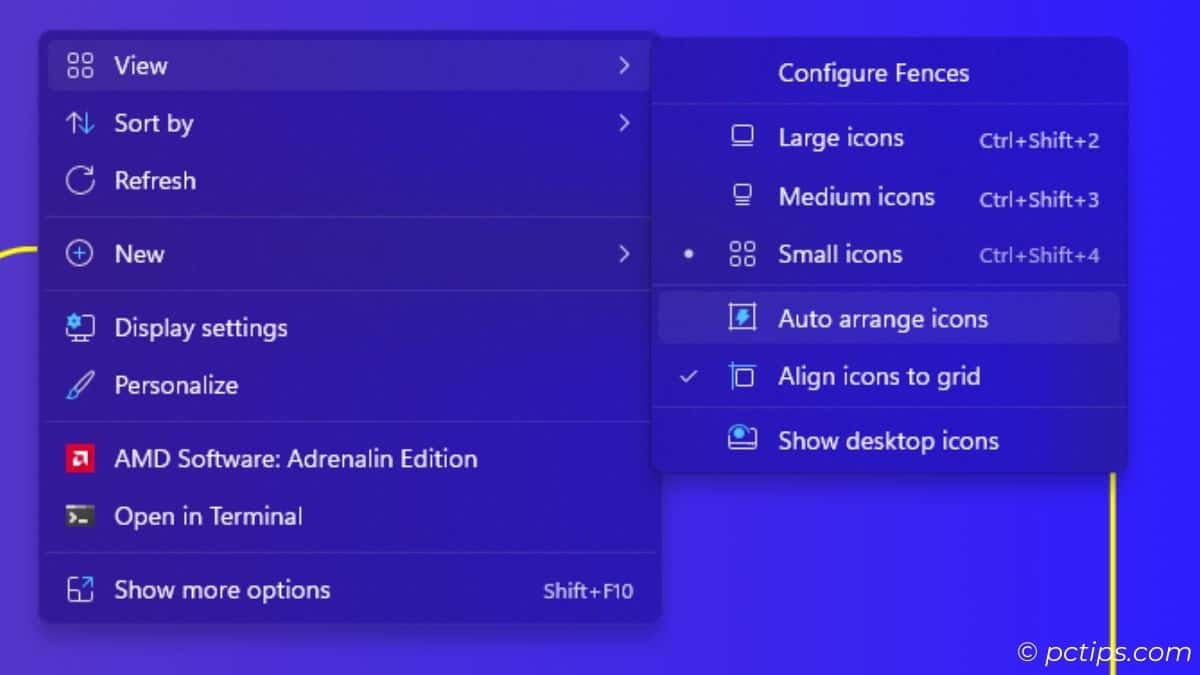Click the New plus icon

point(80,253)
